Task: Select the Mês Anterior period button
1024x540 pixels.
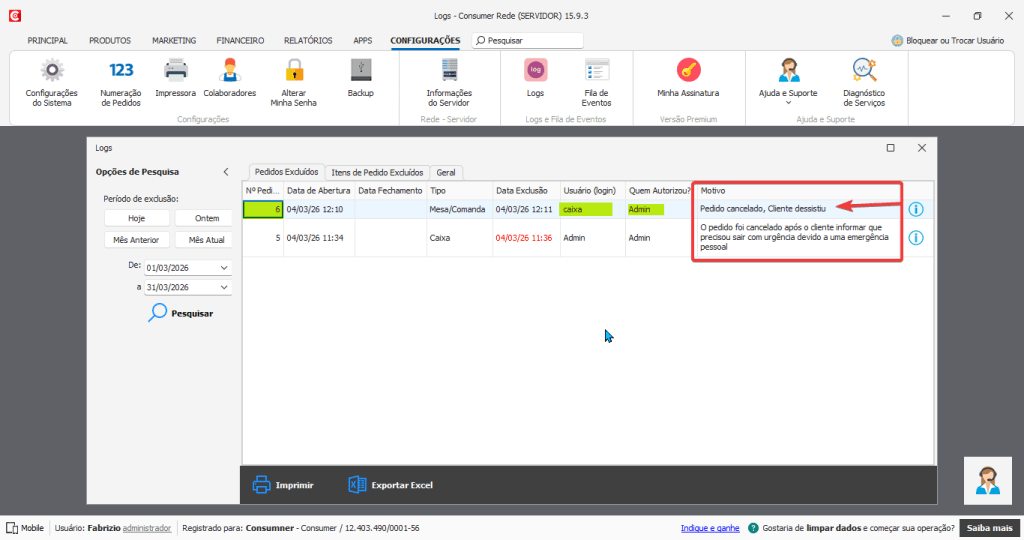Action: [136, 240]
